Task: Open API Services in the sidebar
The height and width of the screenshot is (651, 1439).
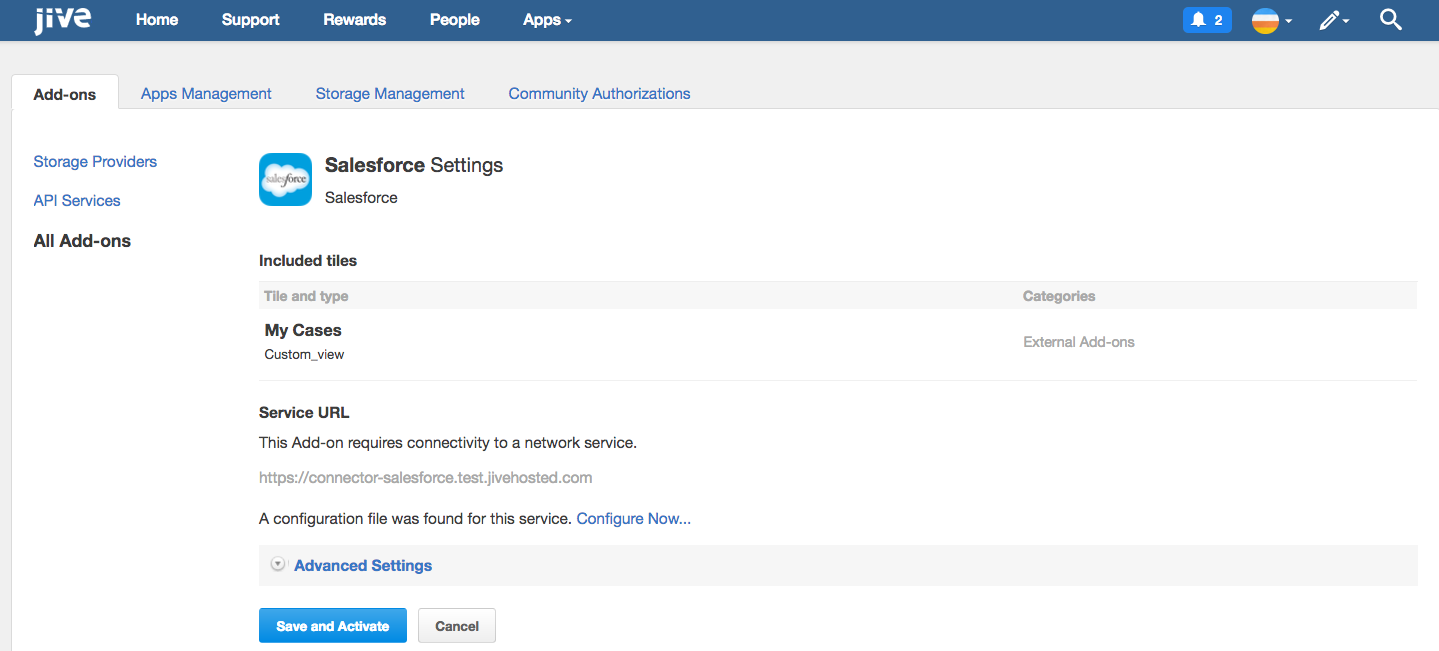Action: [77, 200]
